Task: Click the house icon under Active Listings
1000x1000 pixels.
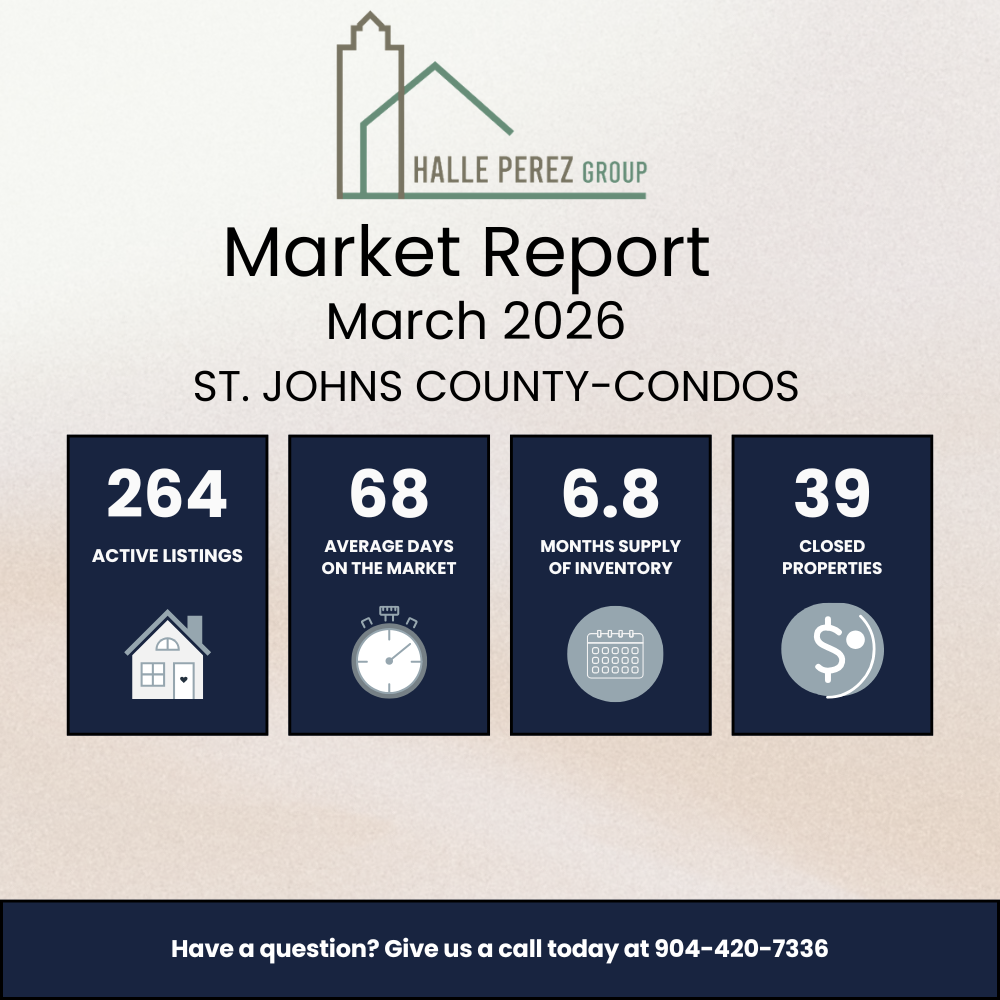Action: point(167,656)
